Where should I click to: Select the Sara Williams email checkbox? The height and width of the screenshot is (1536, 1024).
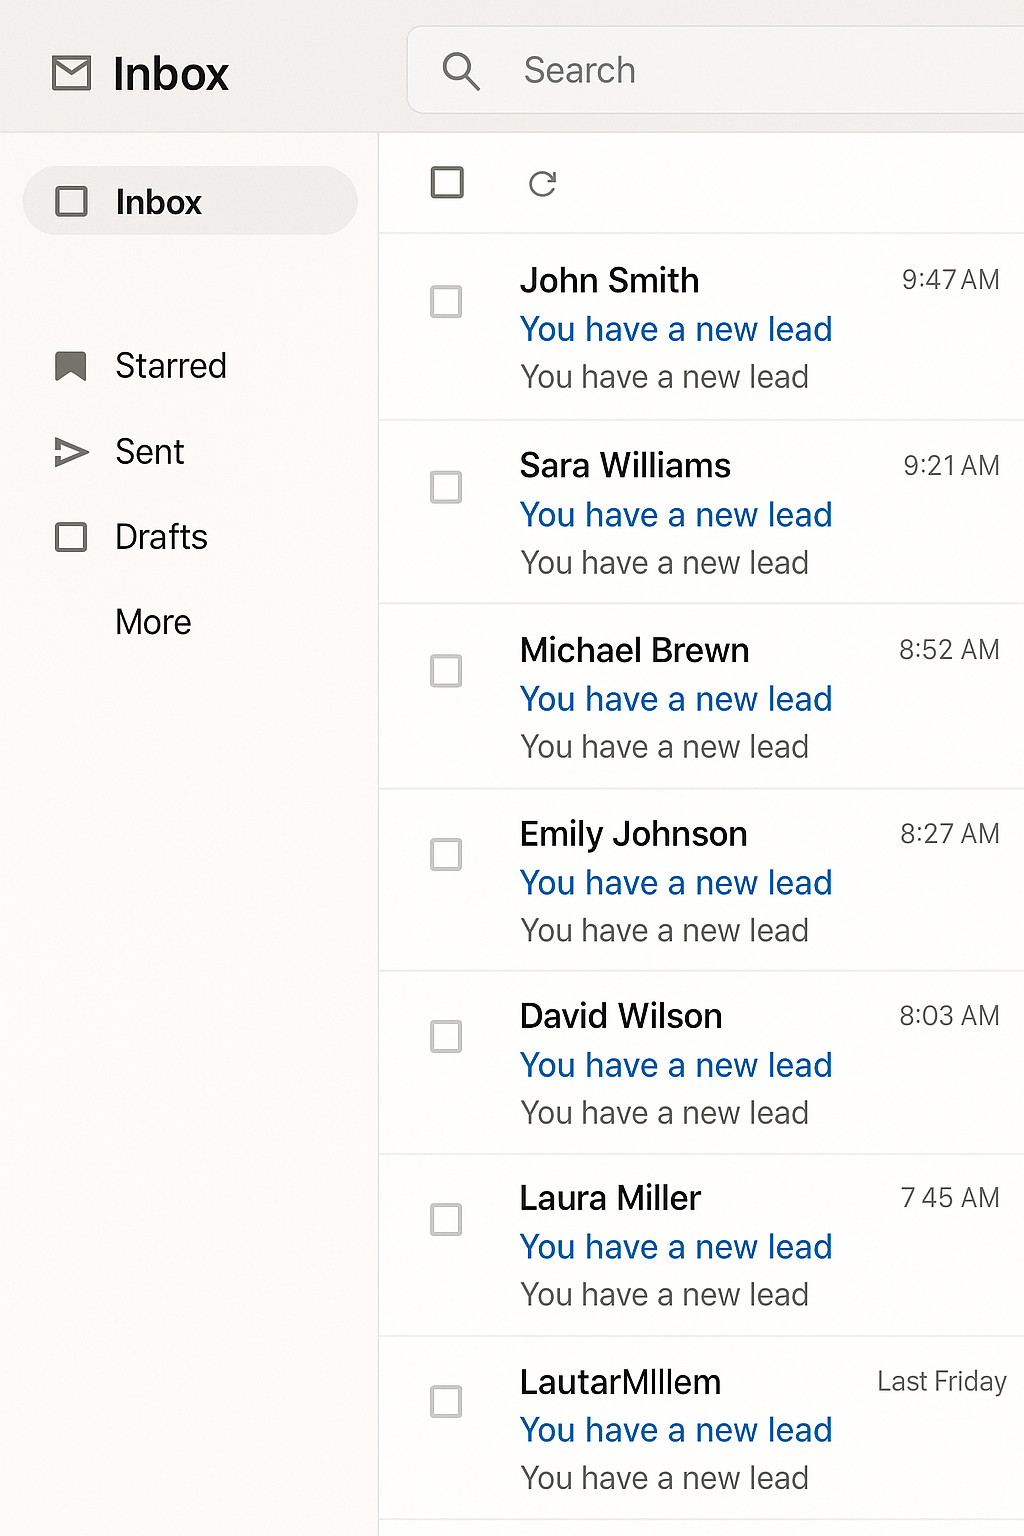[x=446, y=487]
